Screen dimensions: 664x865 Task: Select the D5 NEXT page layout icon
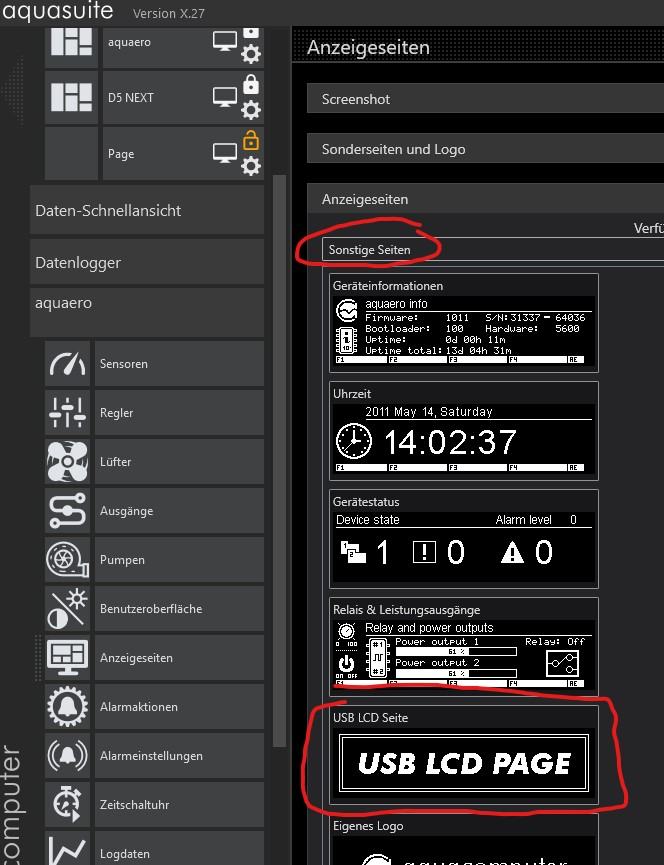pos(71,97)
